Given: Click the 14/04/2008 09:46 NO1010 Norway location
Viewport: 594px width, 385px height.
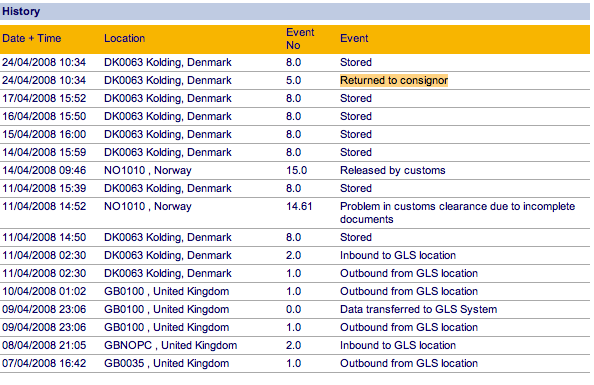Looking at the screenshot, I should pos(148,170).
